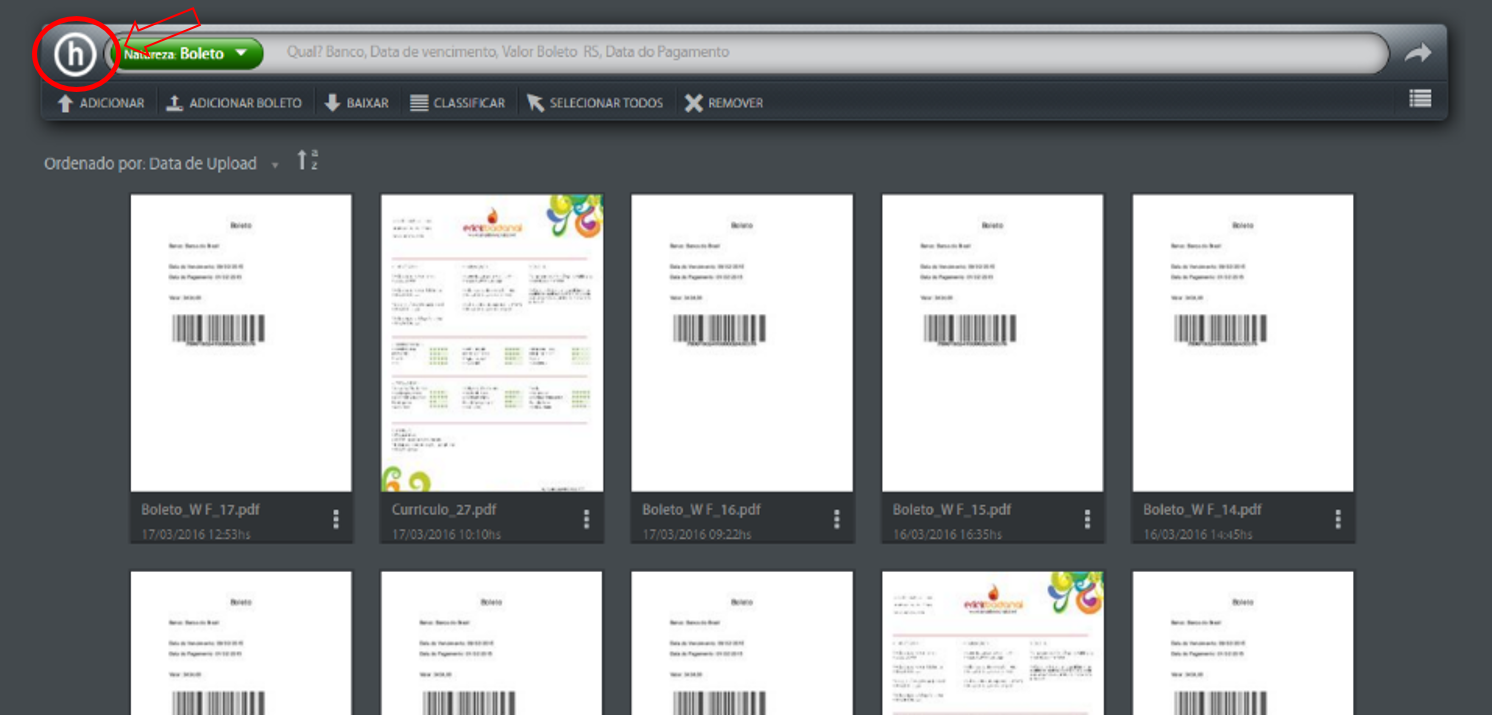Viewport: 1492px width, 715px height.
Task: Select ADICIONAR BOLETO in the toolbar
Action: (234, 103)
